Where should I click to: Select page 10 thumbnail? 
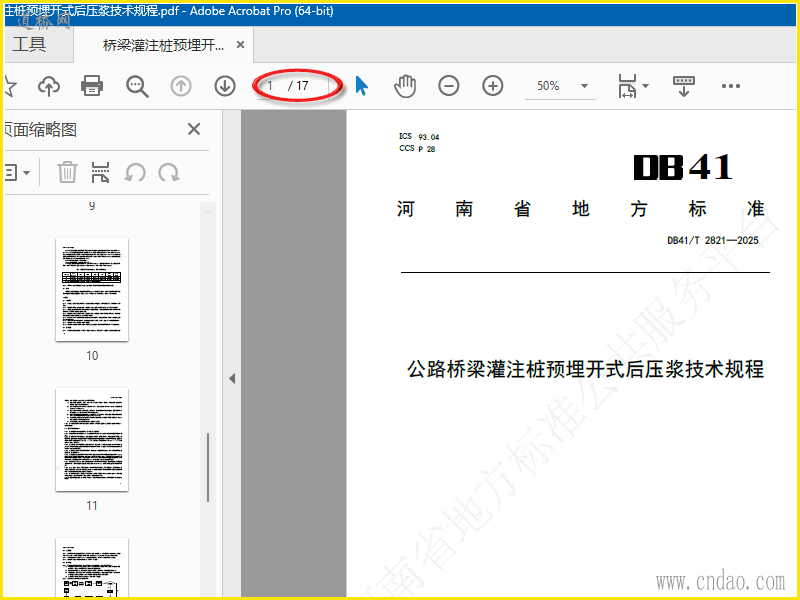[x=92, y=289]
